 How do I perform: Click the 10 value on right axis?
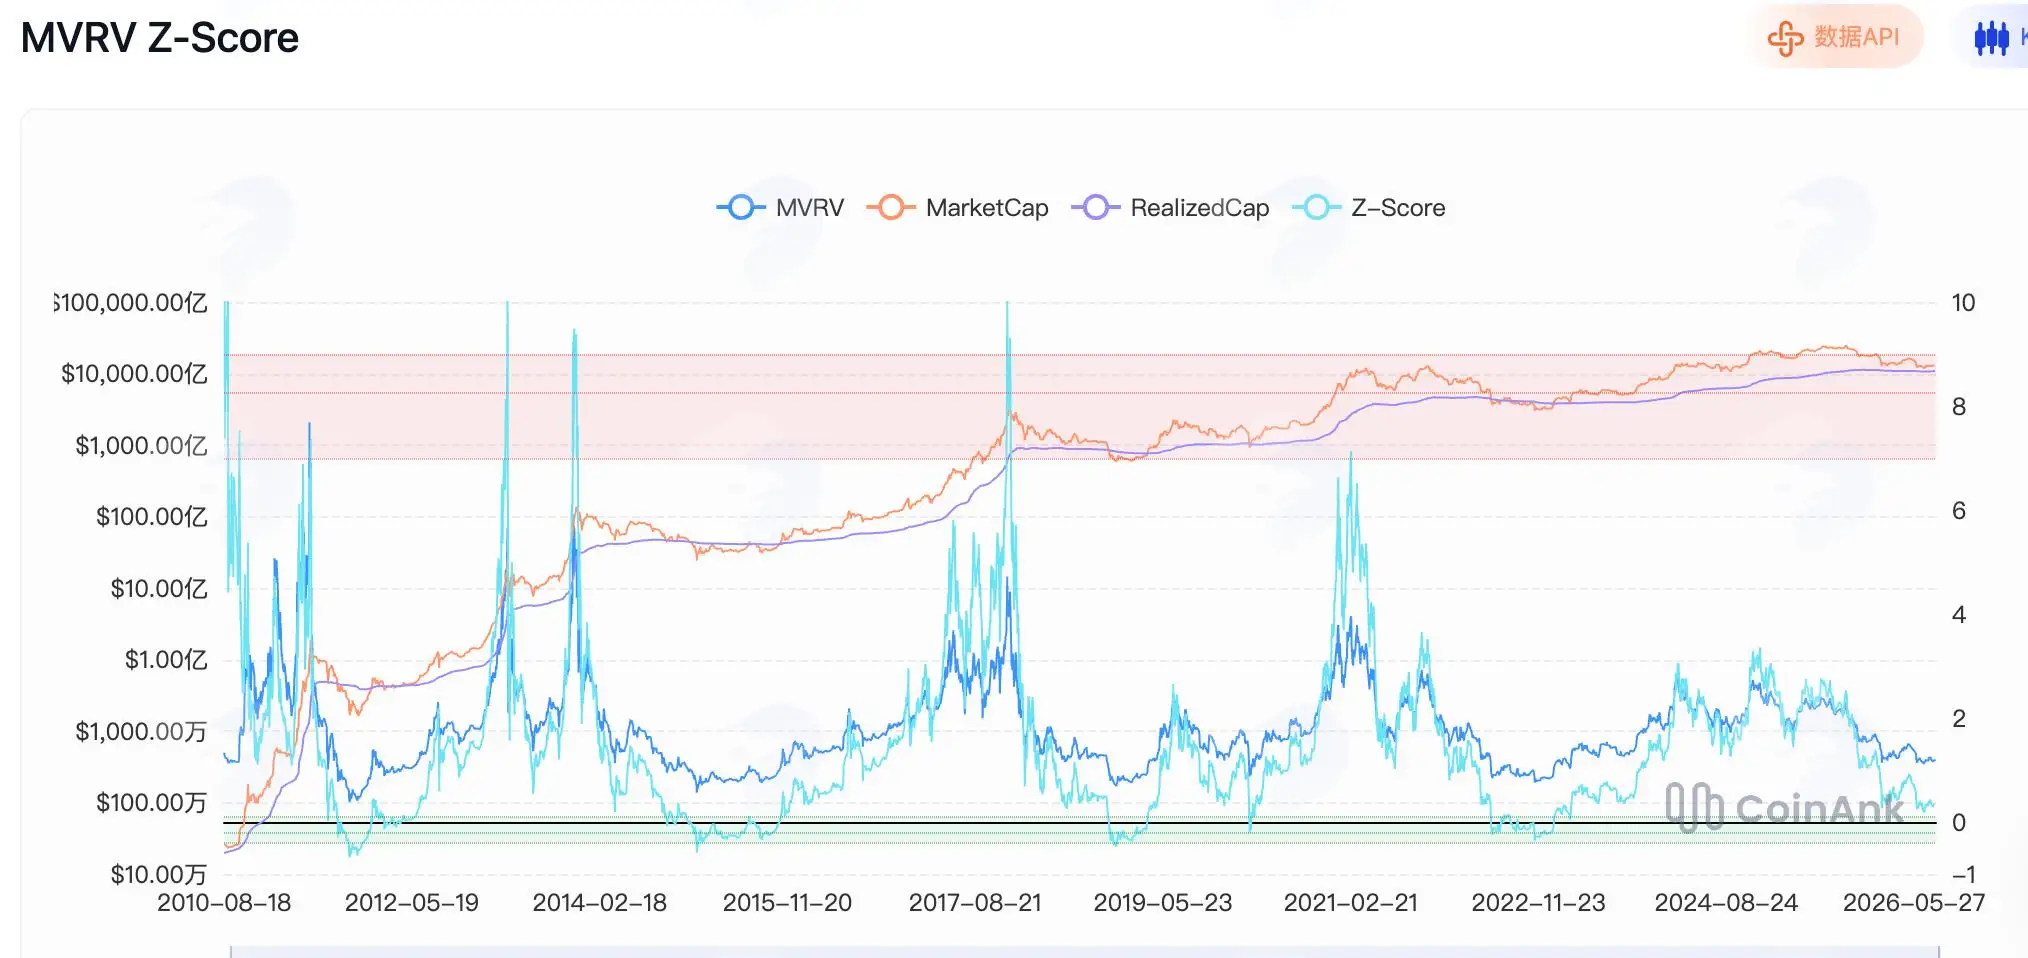pyautogui.click(x=1963, y=303)
